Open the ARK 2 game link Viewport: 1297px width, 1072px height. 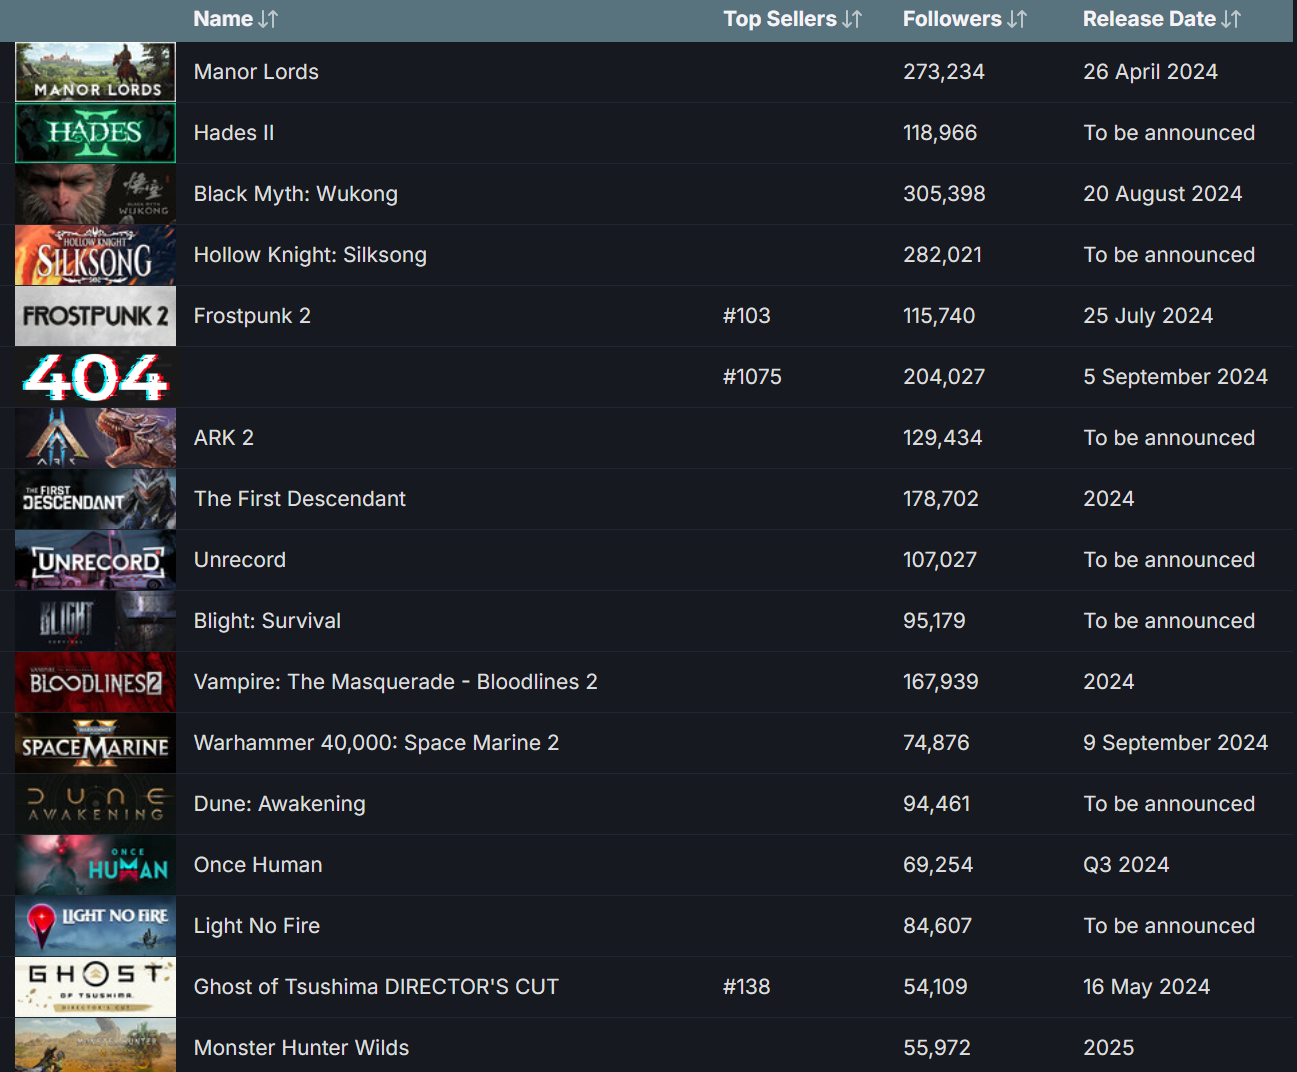[224, 438]
